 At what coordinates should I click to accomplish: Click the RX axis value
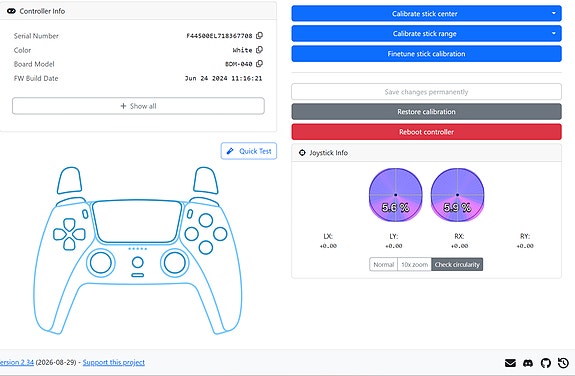click(x=459, y=246)
